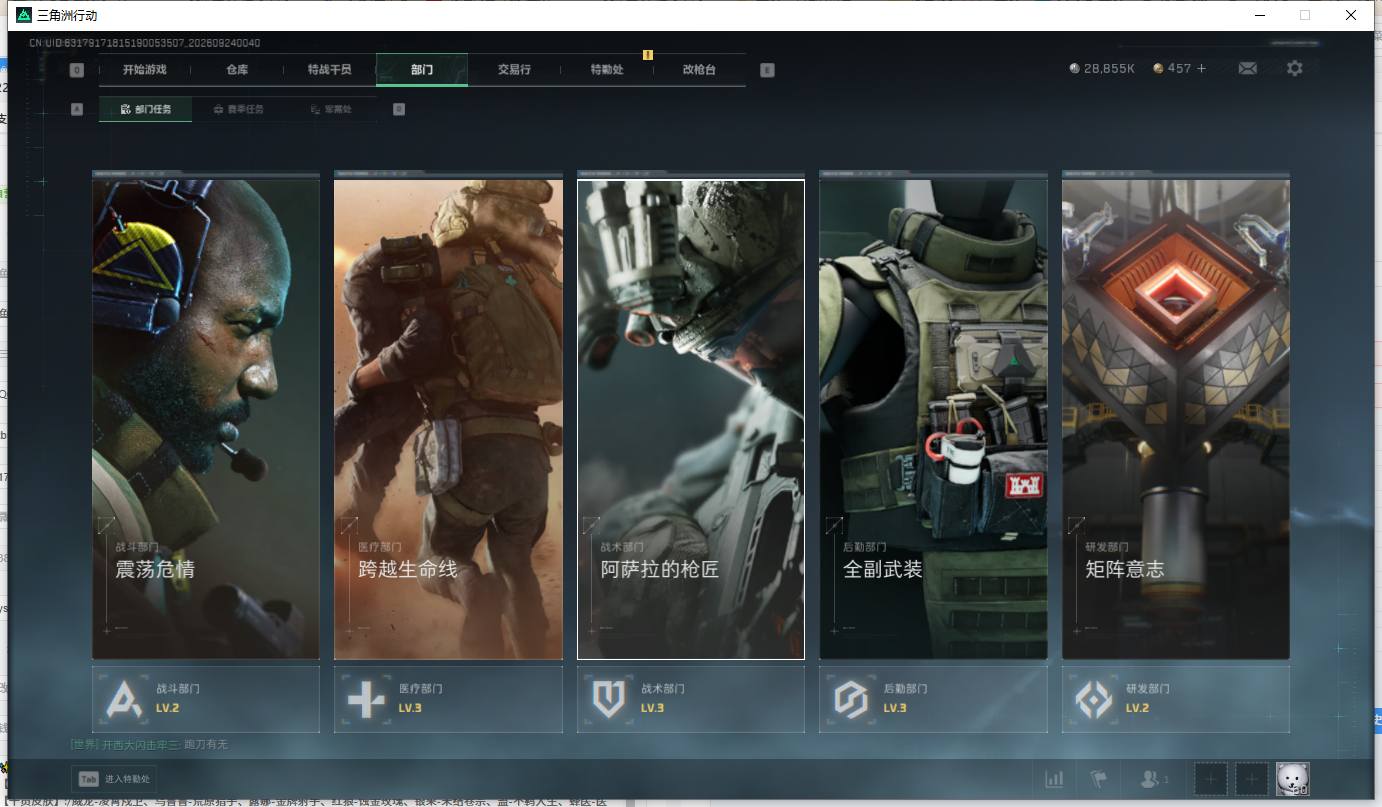Open the 改枪台 tab
The height and width of the screenshot is (807, 1382).
click(699, 70)
